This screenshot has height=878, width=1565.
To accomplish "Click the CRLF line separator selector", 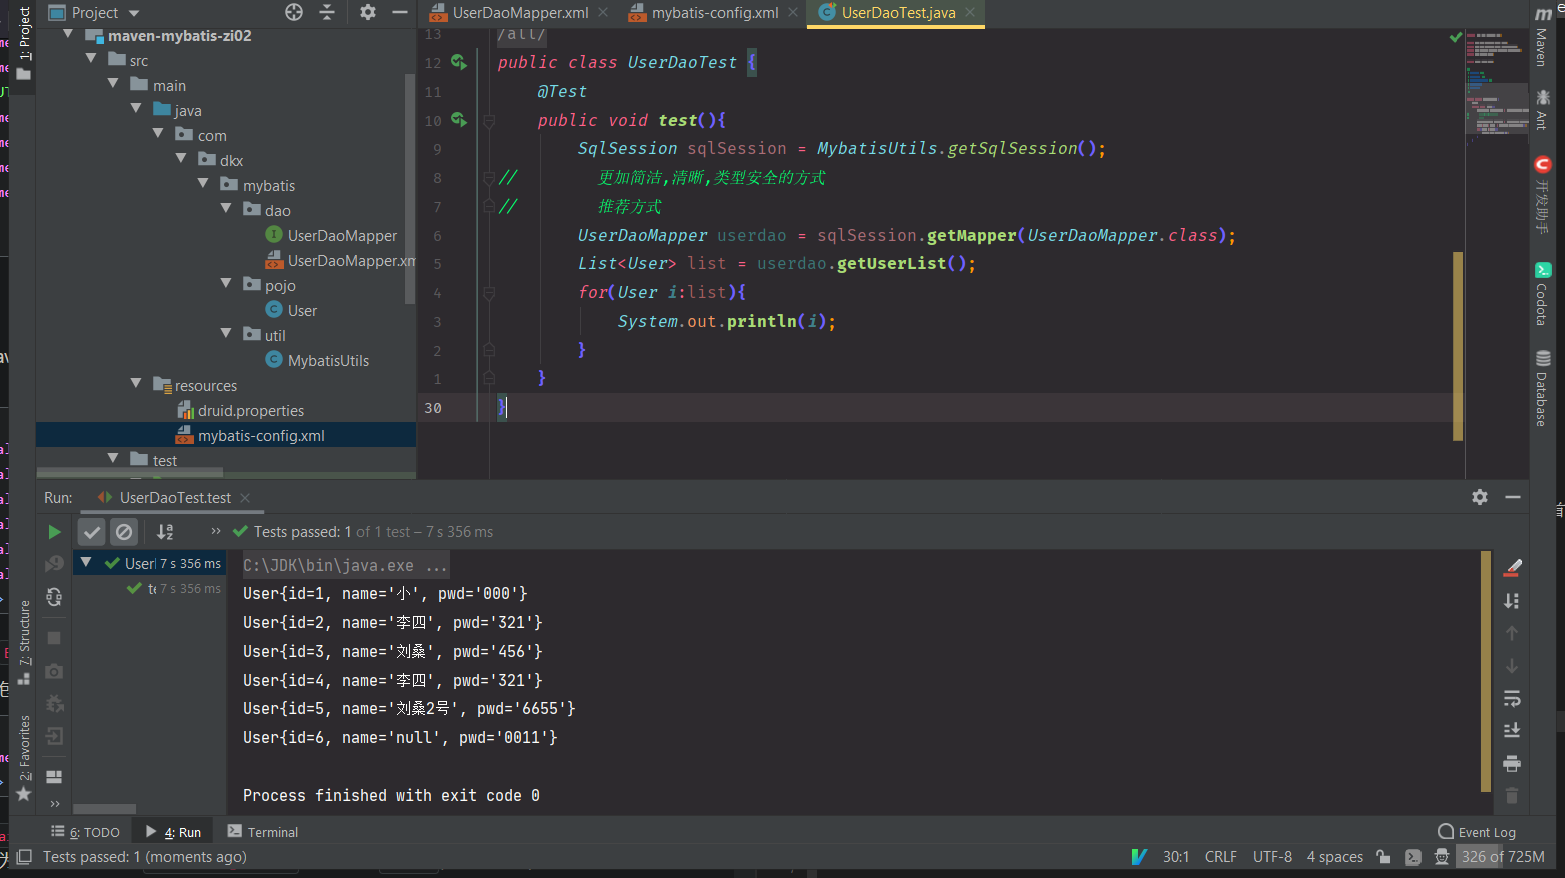I will [1221, 857].
